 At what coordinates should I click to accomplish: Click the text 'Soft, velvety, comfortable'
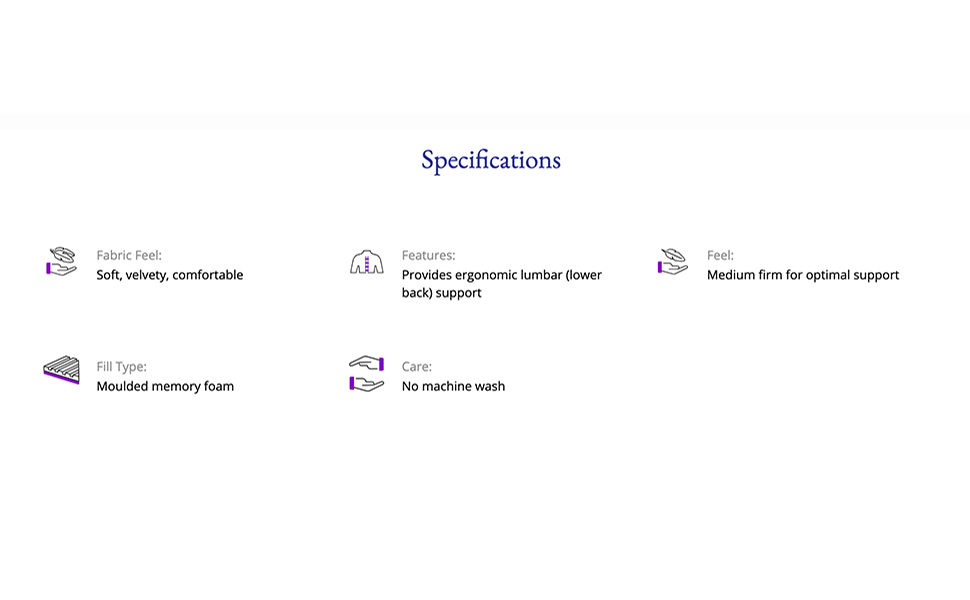coord(170,275)
